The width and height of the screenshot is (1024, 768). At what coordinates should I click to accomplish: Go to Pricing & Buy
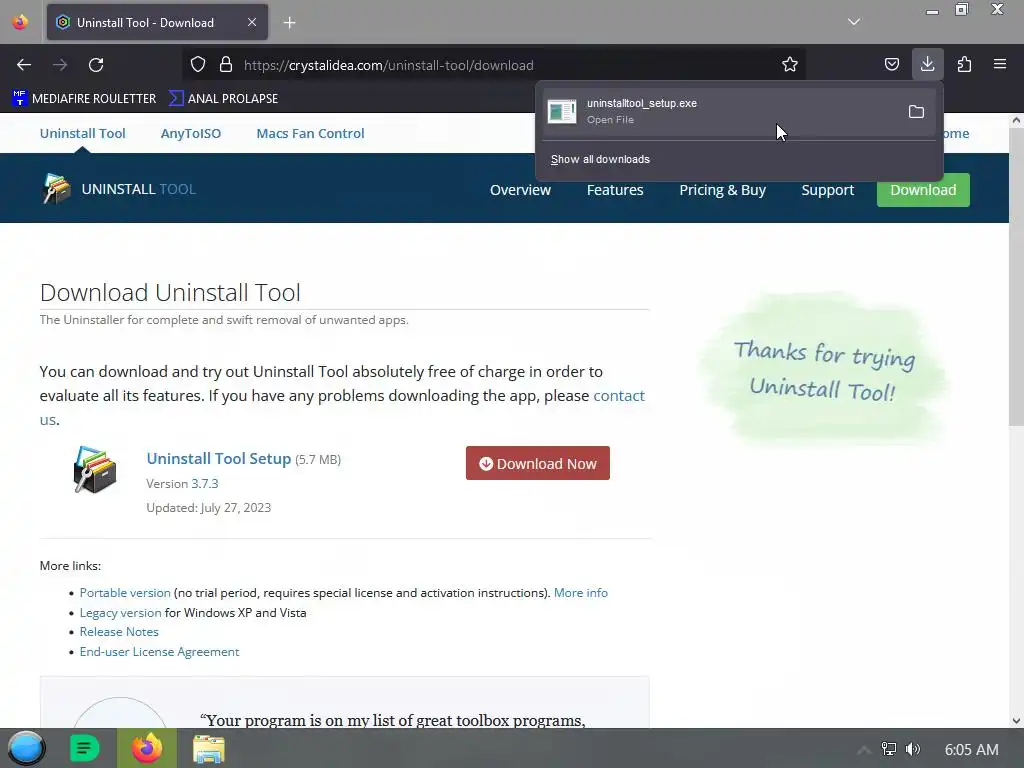click(x=722, y=190)
